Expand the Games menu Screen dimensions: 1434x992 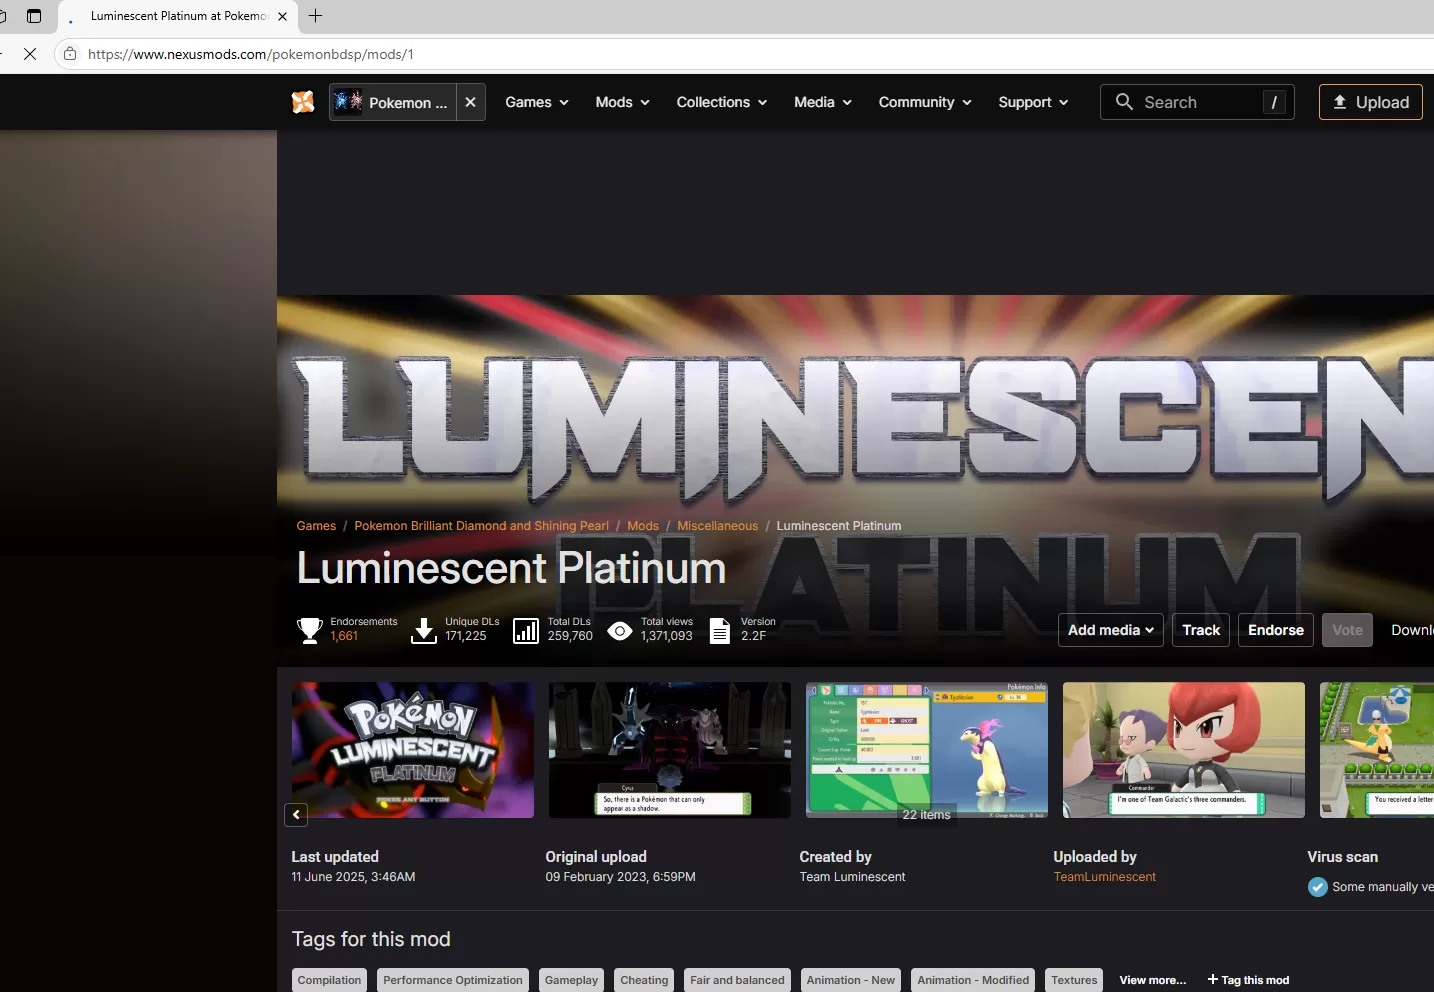tap(537, 102)
